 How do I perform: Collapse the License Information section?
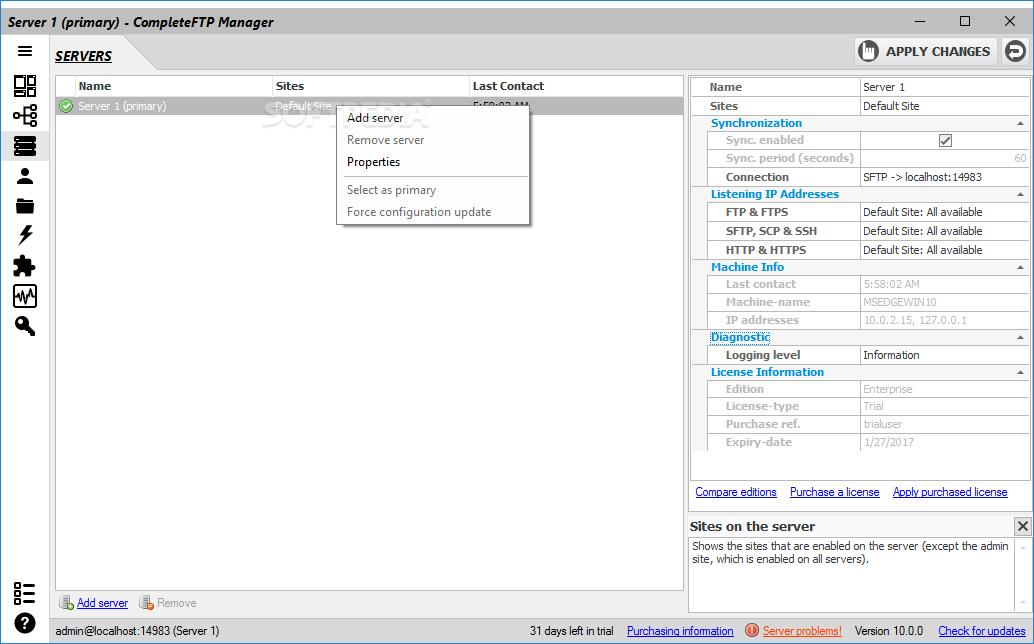(x=1020, y=372)
